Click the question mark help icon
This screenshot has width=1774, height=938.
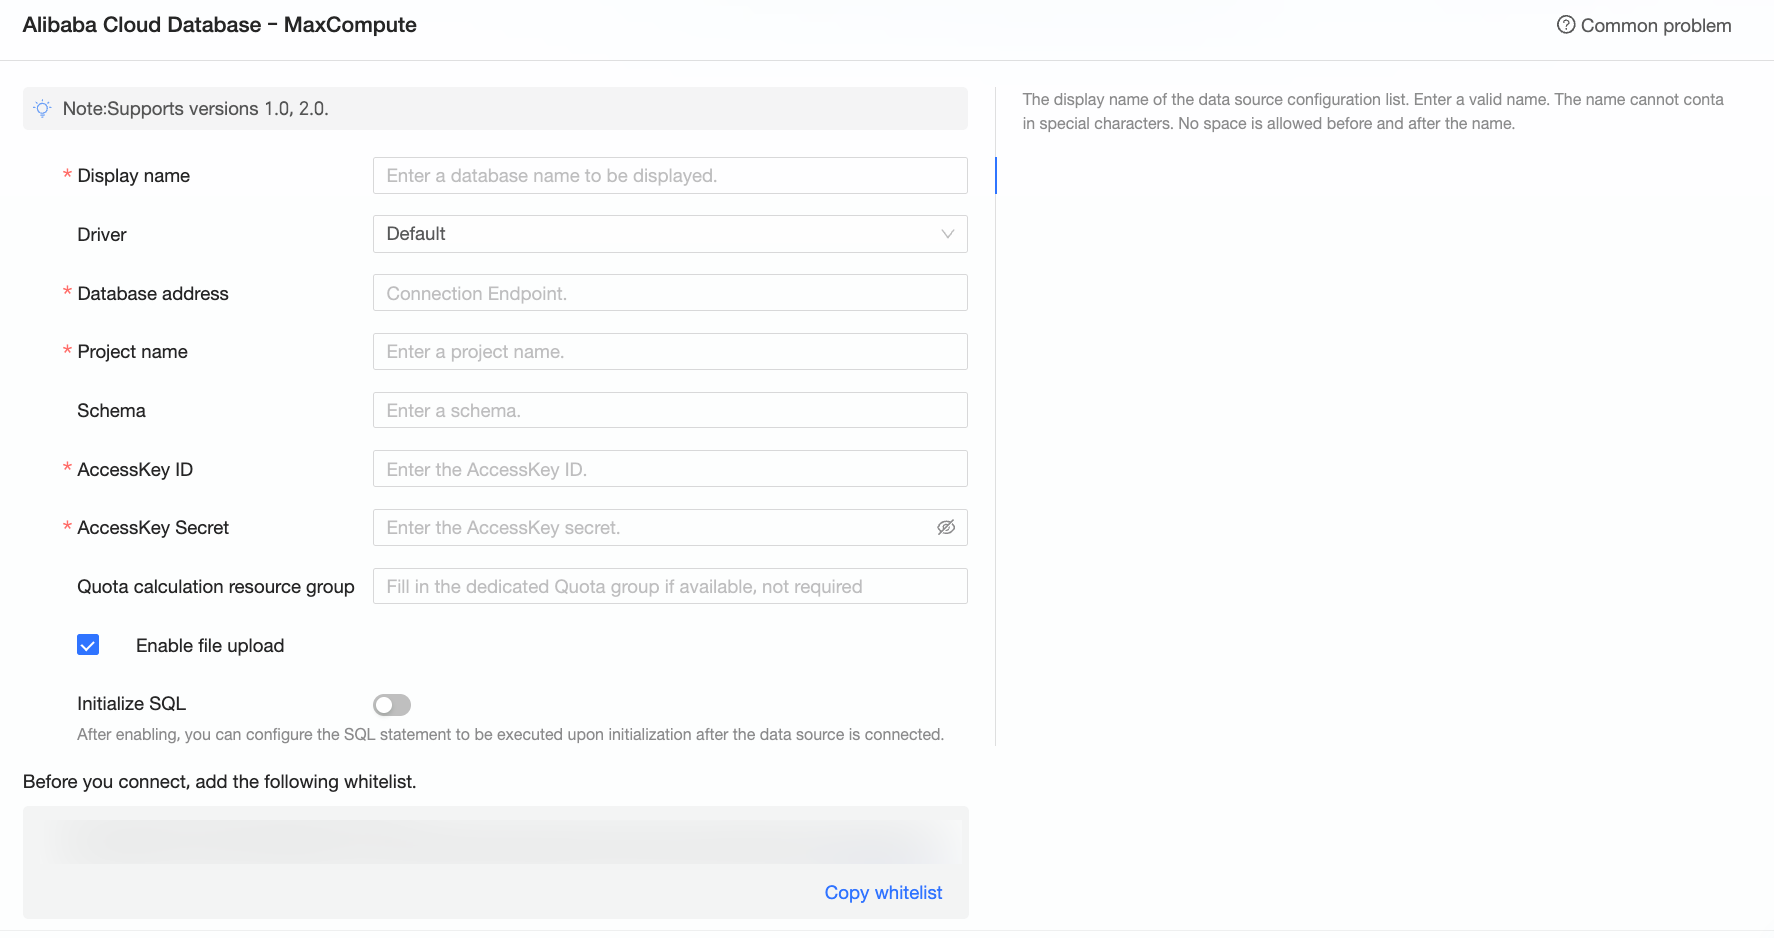click(x=1565, y=25)
